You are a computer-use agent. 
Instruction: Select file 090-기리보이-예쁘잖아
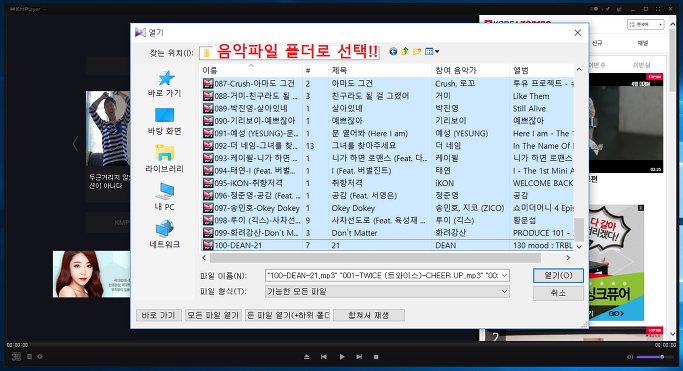pyautogui.click(x=255, y=121)
